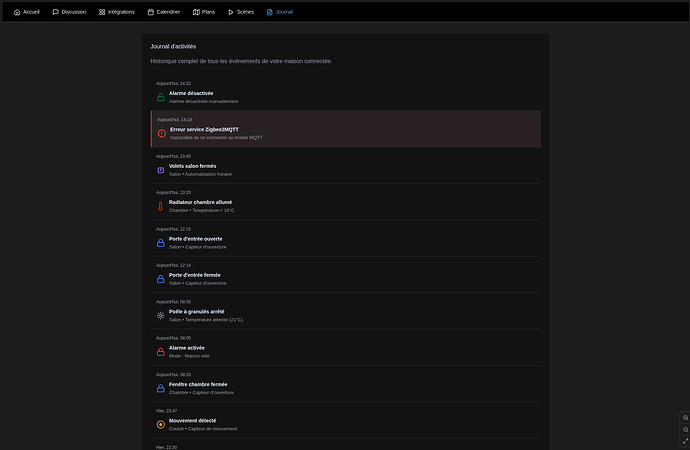
Task: Click the zoom in magnifier button
Action: coord(685,417)
